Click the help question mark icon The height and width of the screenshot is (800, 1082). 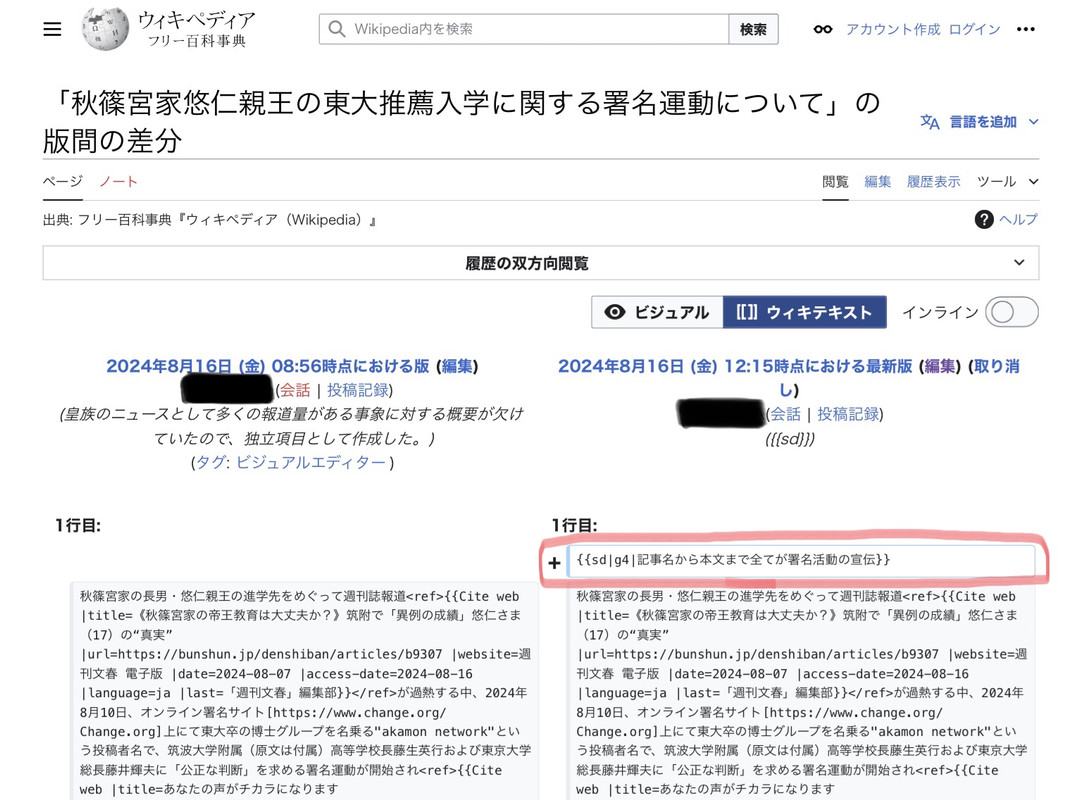pyautogui.click(x=983, y=219)
